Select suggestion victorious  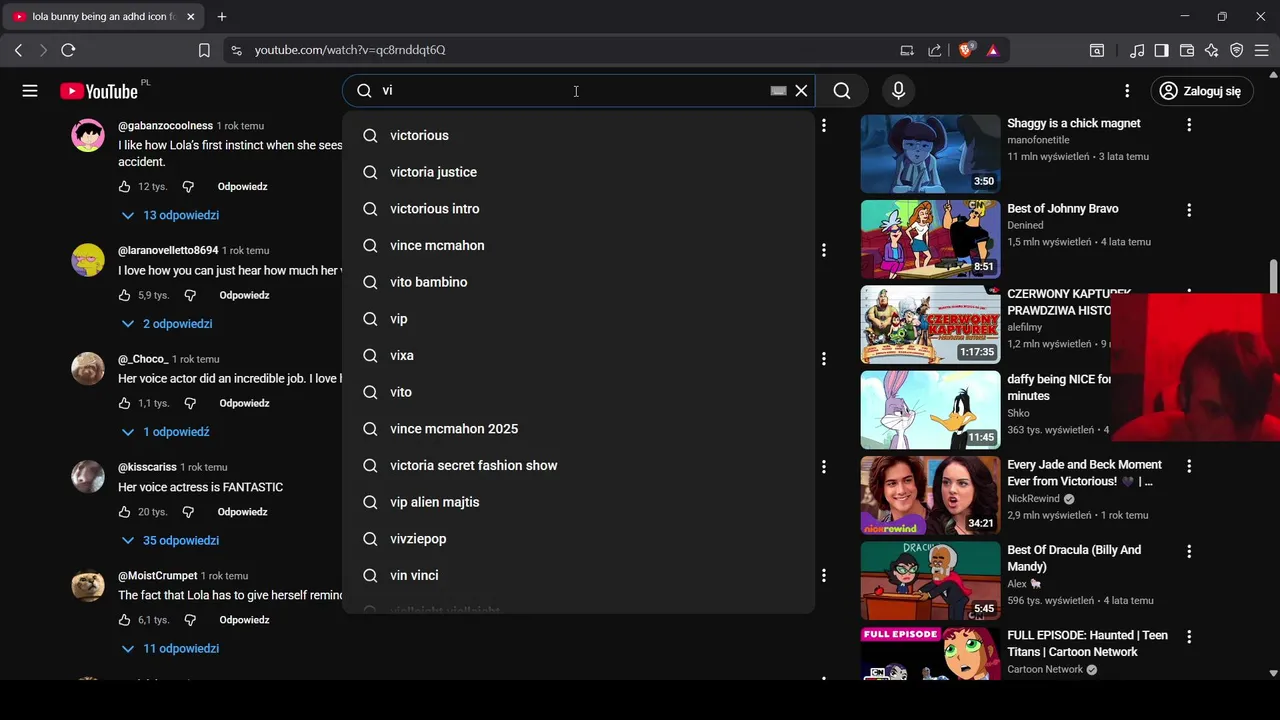579,136
